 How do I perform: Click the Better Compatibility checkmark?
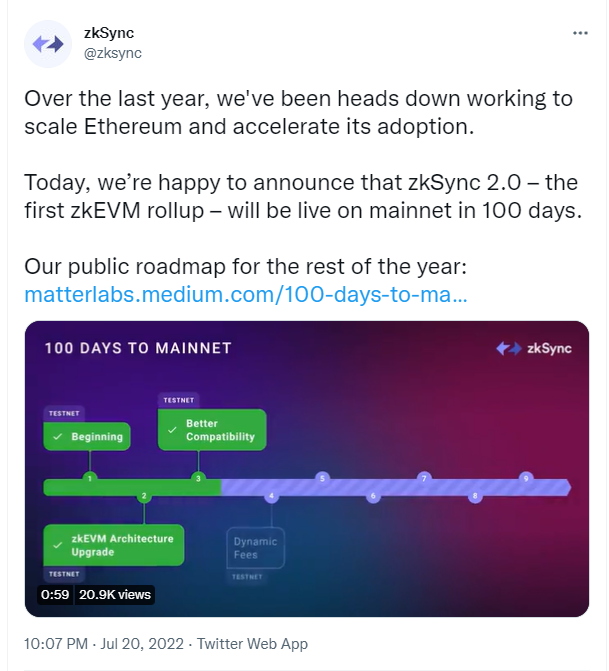click(172, 430)
